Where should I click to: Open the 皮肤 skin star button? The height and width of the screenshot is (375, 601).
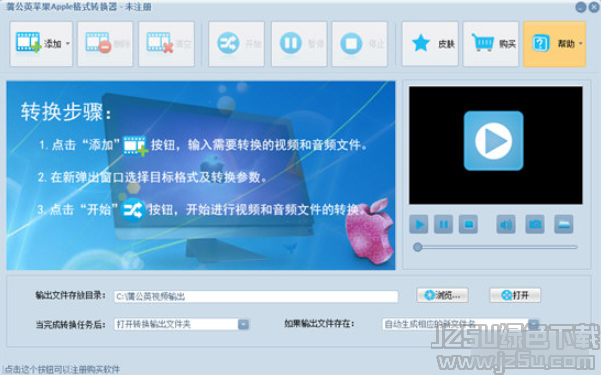click(x=430, y=44)
